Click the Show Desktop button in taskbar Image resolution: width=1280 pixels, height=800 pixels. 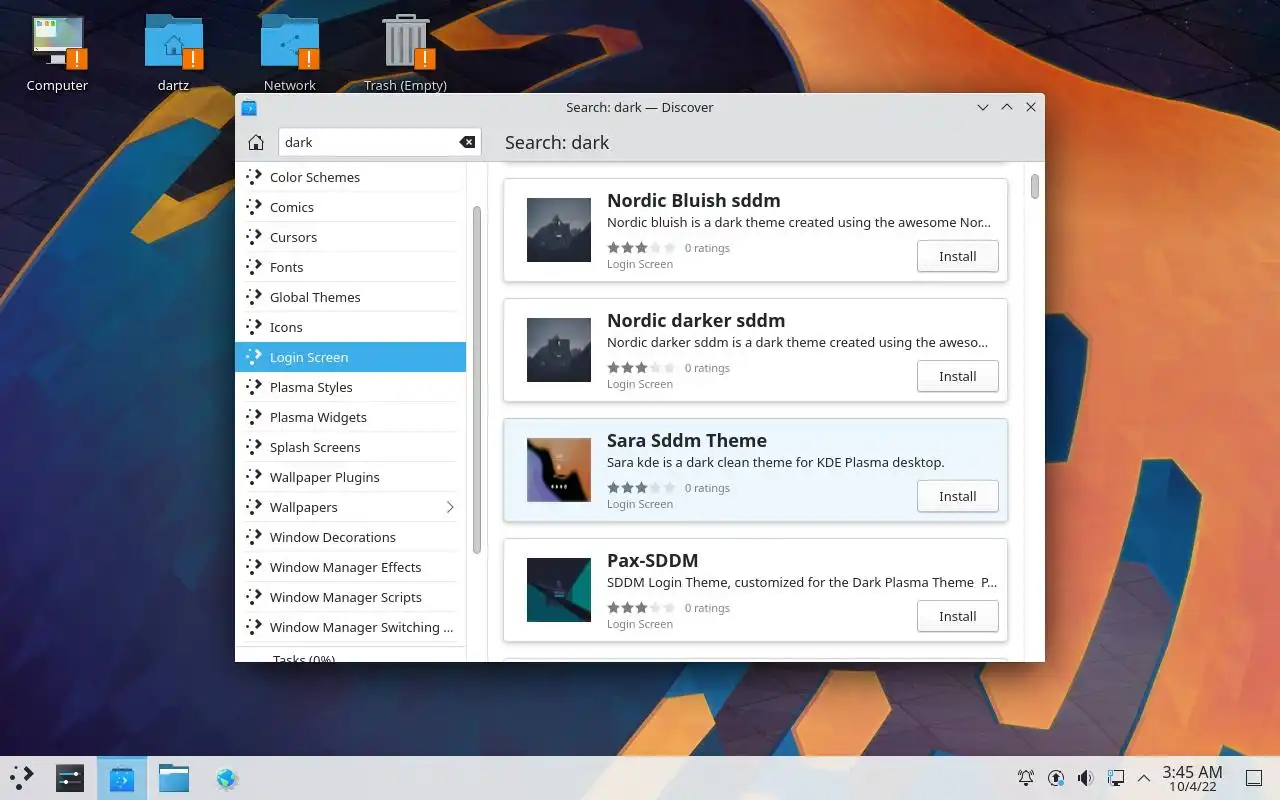click(1253, 778)
